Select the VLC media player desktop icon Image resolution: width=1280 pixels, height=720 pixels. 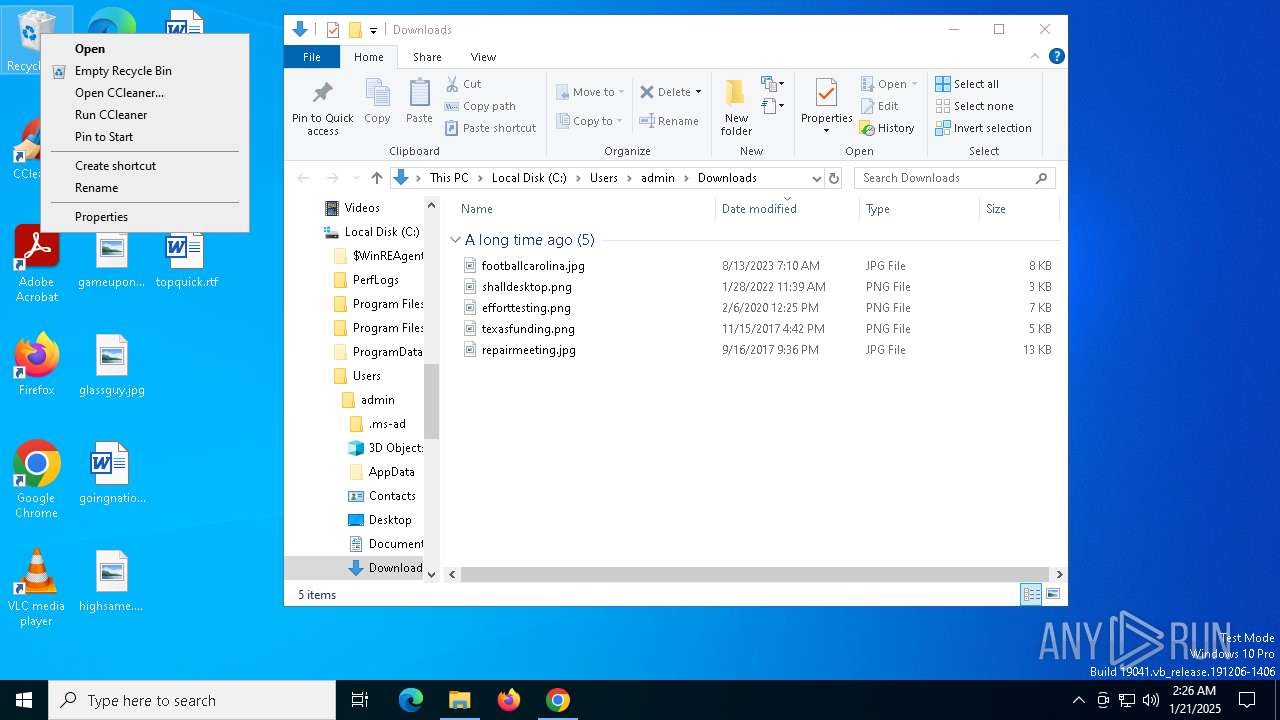[37, 588]
